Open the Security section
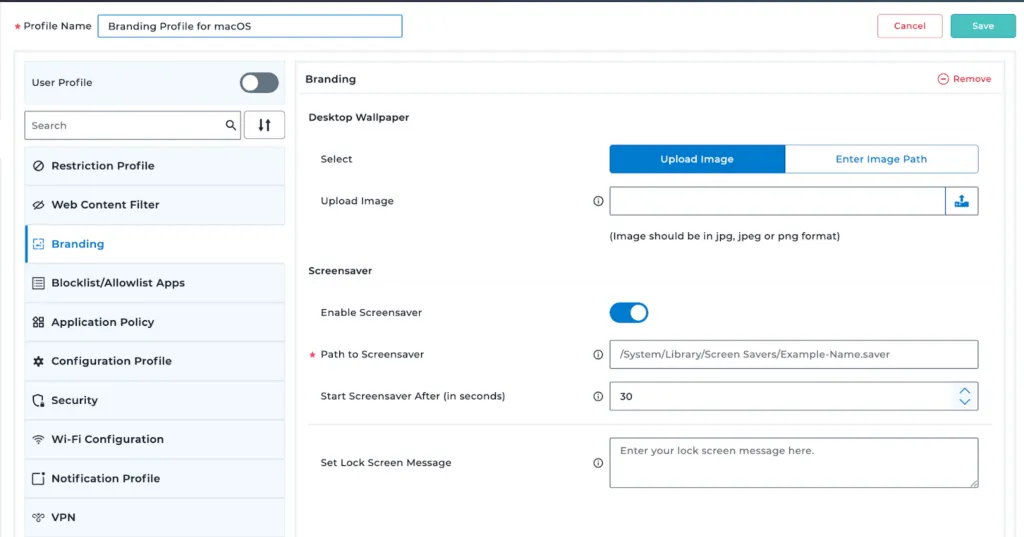The height and width of the screenshot is (537, 1024). pyautogui.click(x=155, y=400)
